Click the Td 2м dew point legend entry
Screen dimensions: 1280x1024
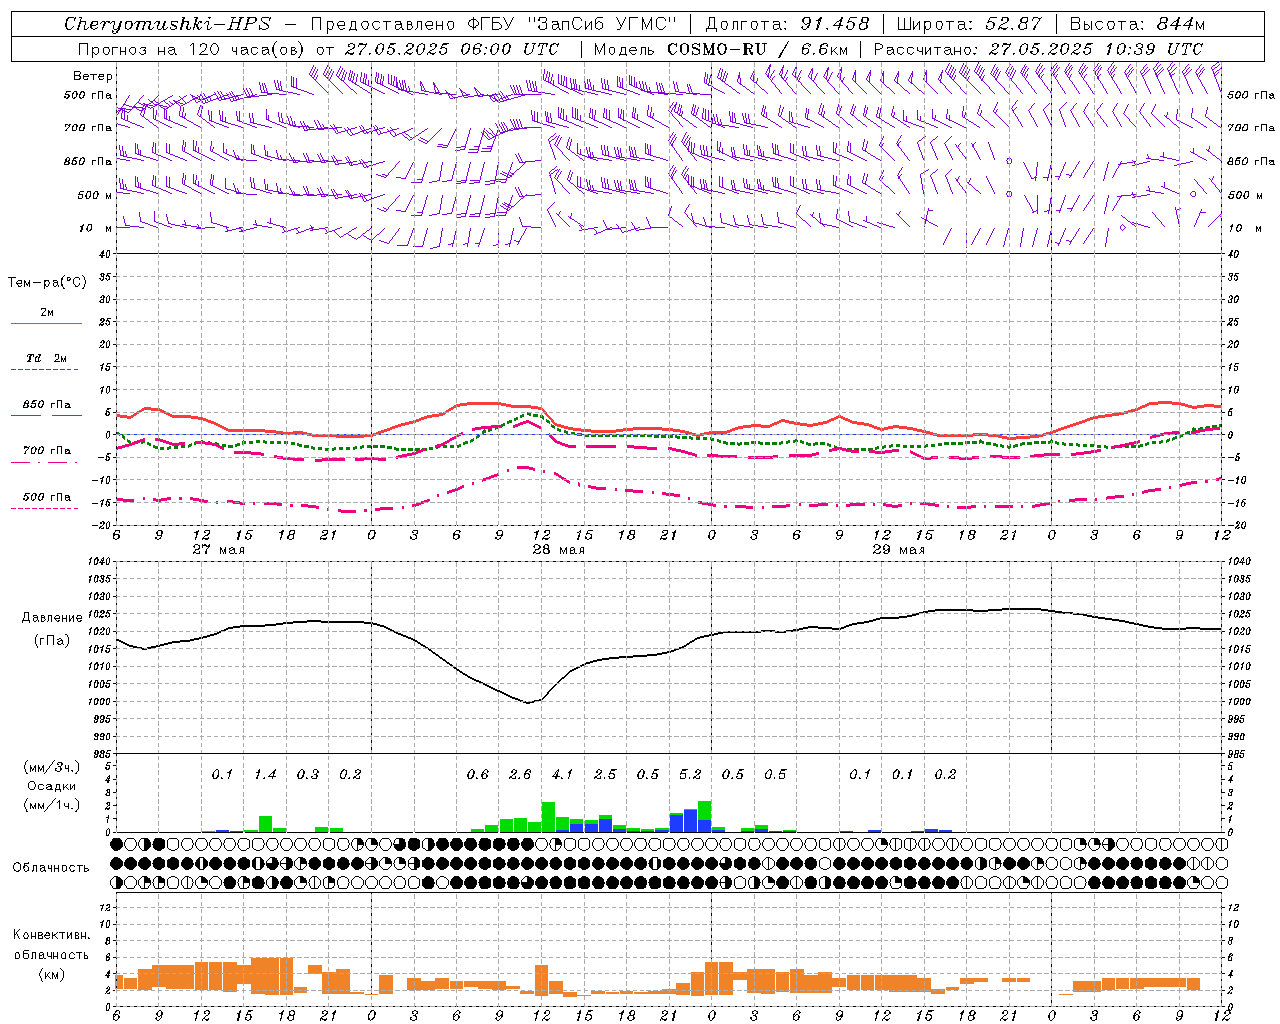point(47,358)
